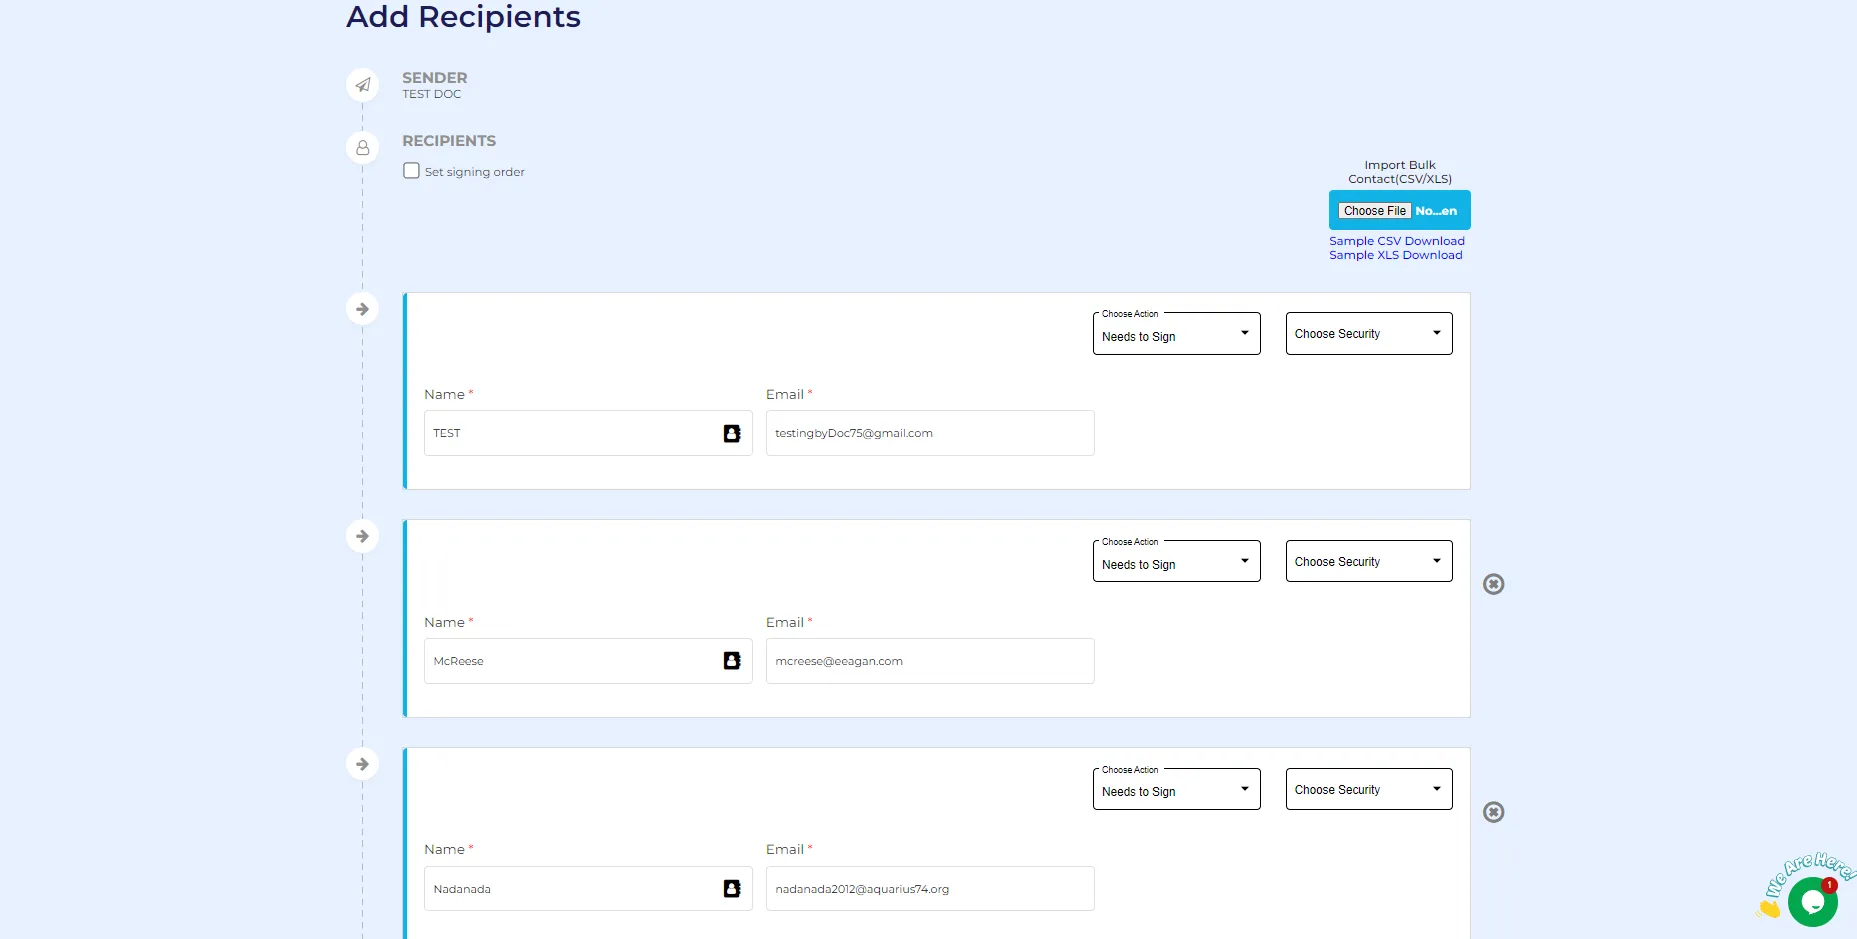This screenshot has width=1857, height=939.
Task: Click the nadanada2012@aquarius74.org email field
Action: [x=929, y=889]
